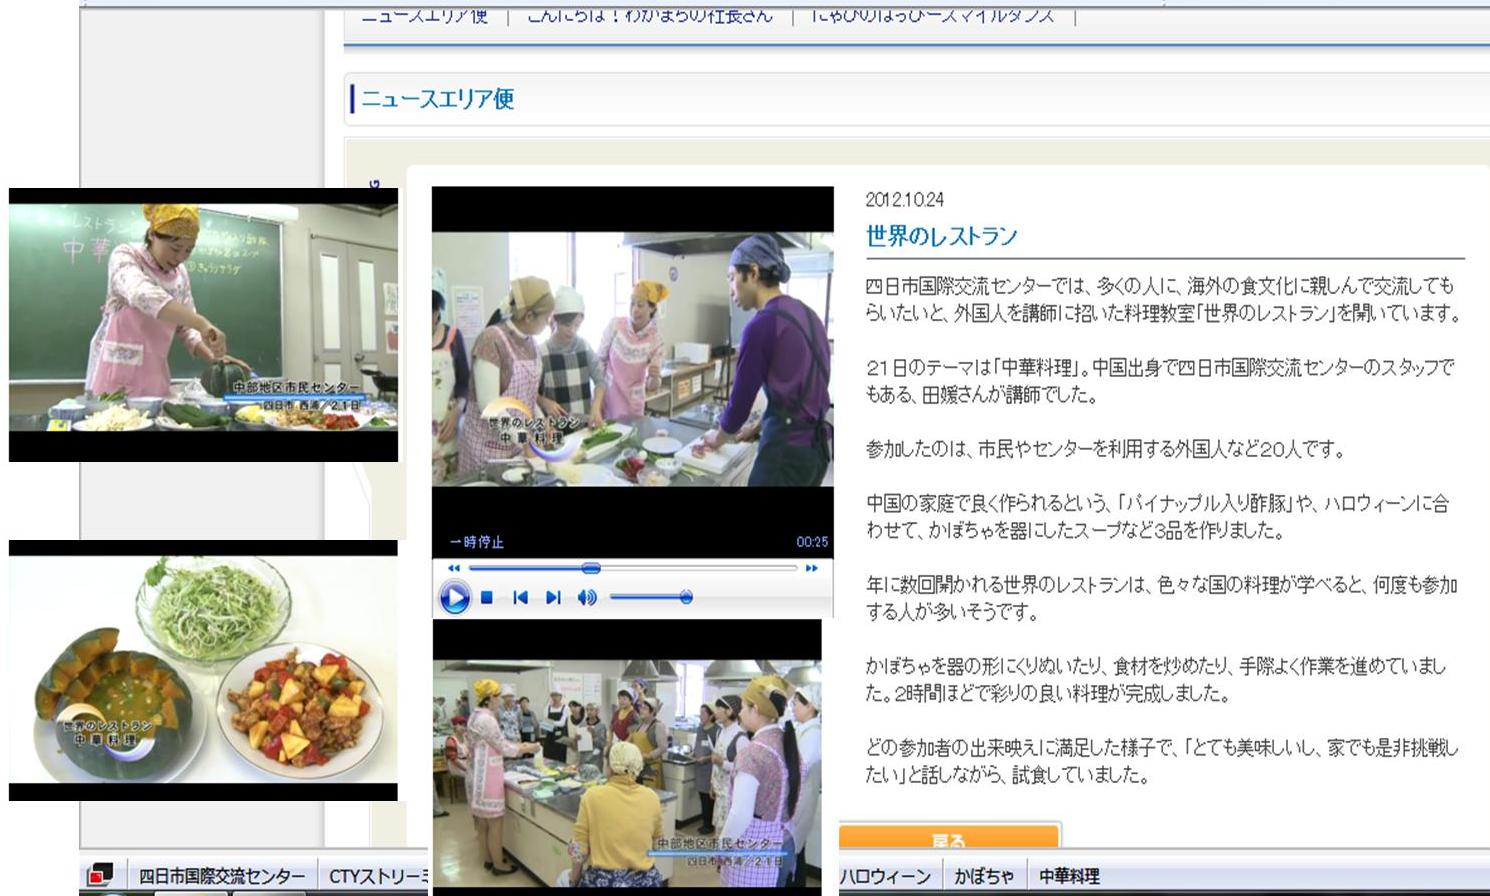Click the 一時停止 status text in the player
This screenshot has width=1490, height=896.
[x=477, y=542]
